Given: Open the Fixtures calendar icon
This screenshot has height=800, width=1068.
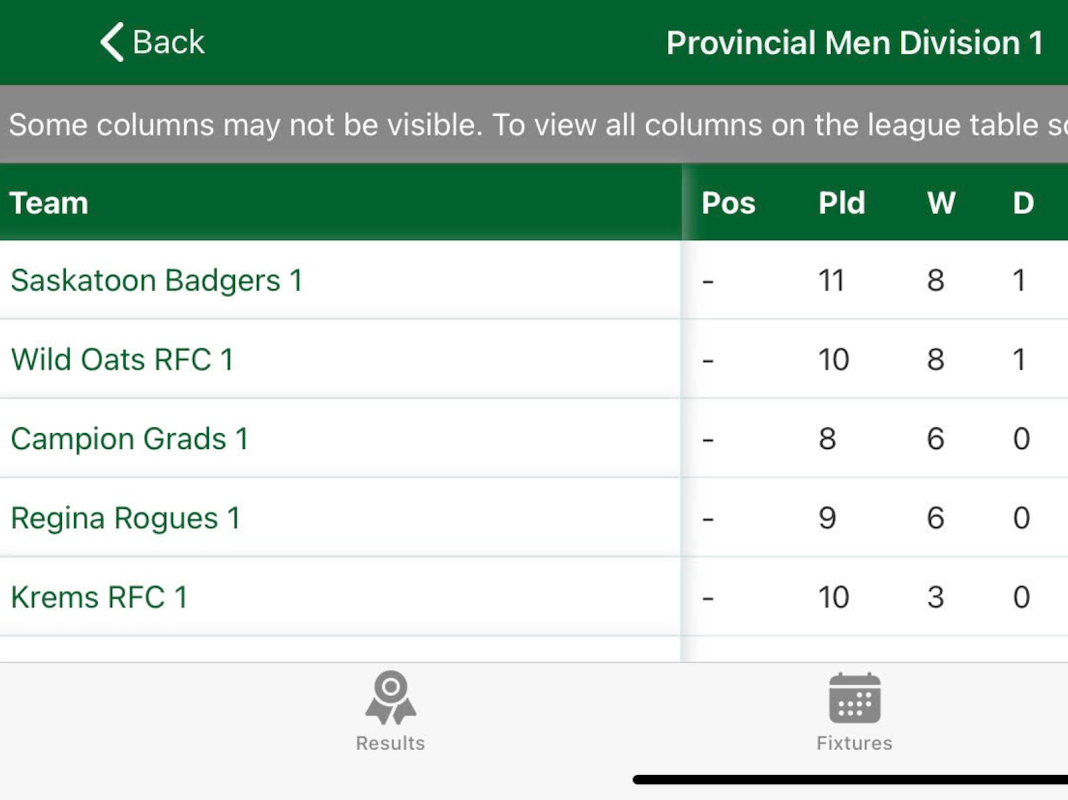Looking at the screenshot, I should 854,698.
